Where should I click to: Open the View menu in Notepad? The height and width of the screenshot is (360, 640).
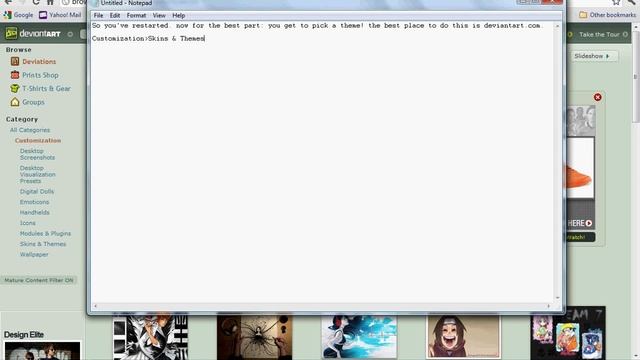(159, 16)
